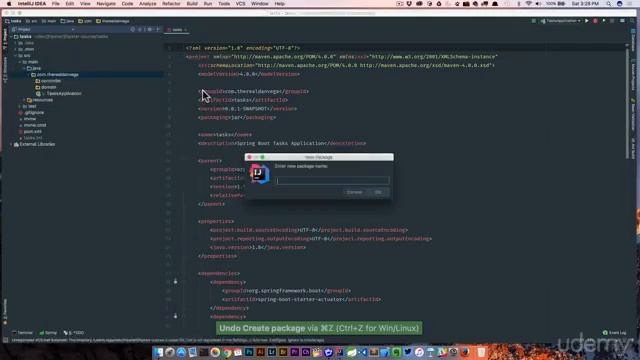Toggle the Database tool window on right edge
Screen dimensions: 640x360
[633, 40]
